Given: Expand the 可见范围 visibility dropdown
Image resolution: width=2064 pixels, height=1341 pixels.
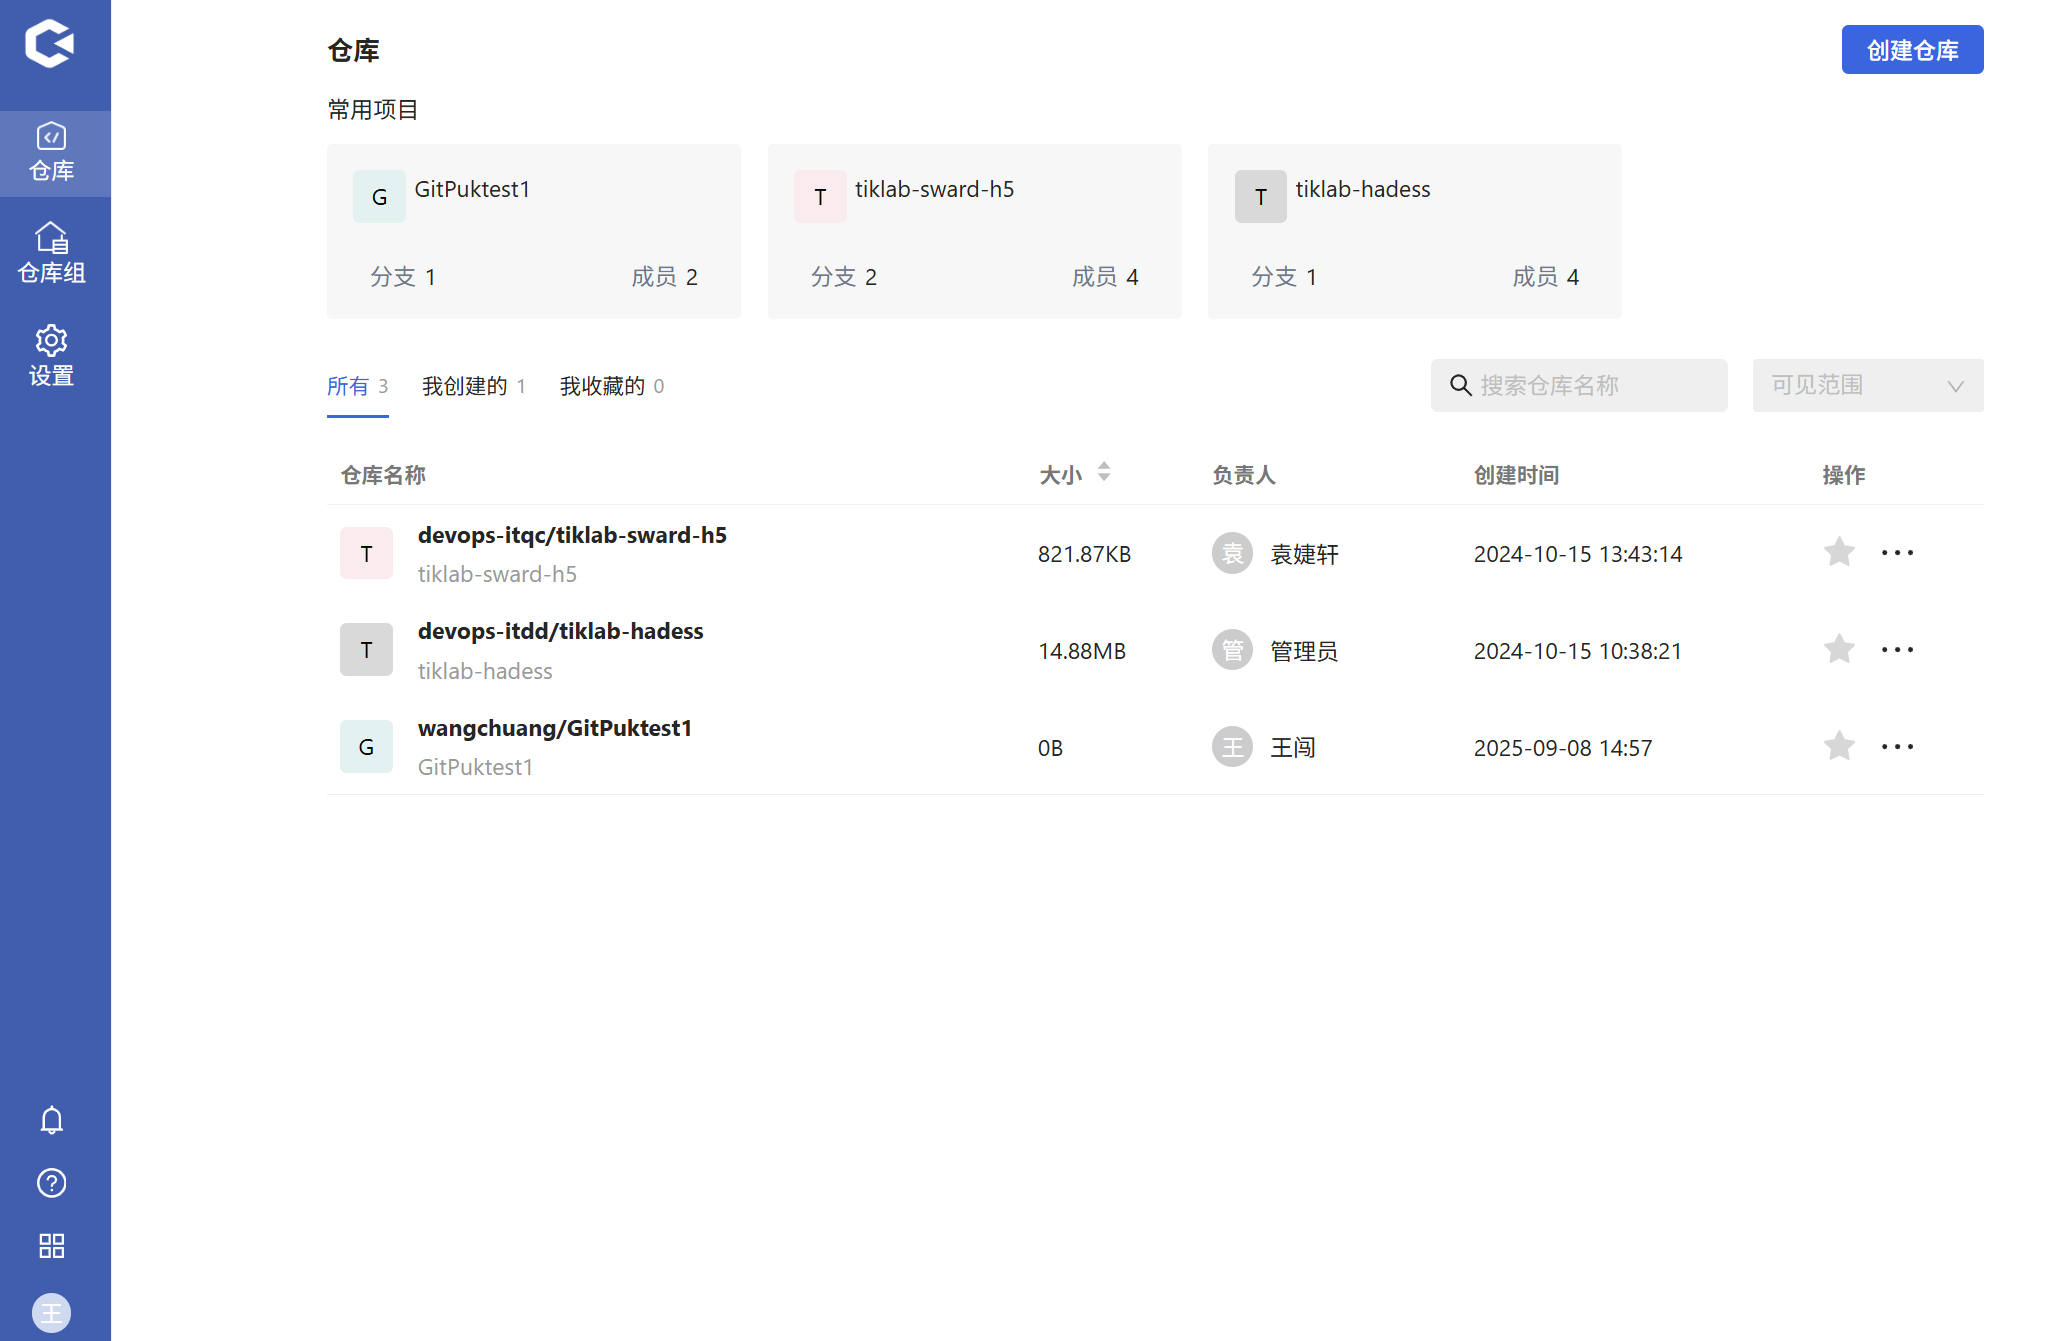Looking at the screenshot, I should click(1867, 385).
